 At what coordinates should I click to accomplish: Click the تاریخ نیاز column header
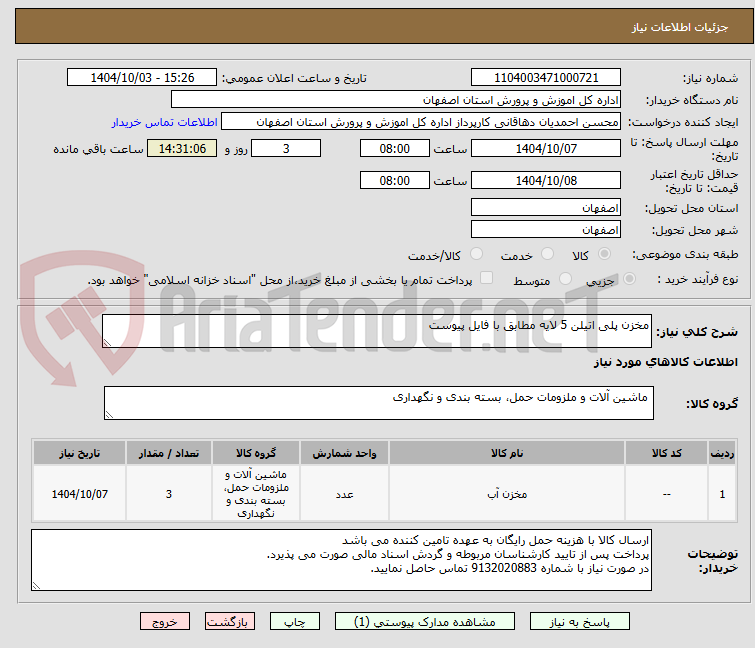pos(79,453)
